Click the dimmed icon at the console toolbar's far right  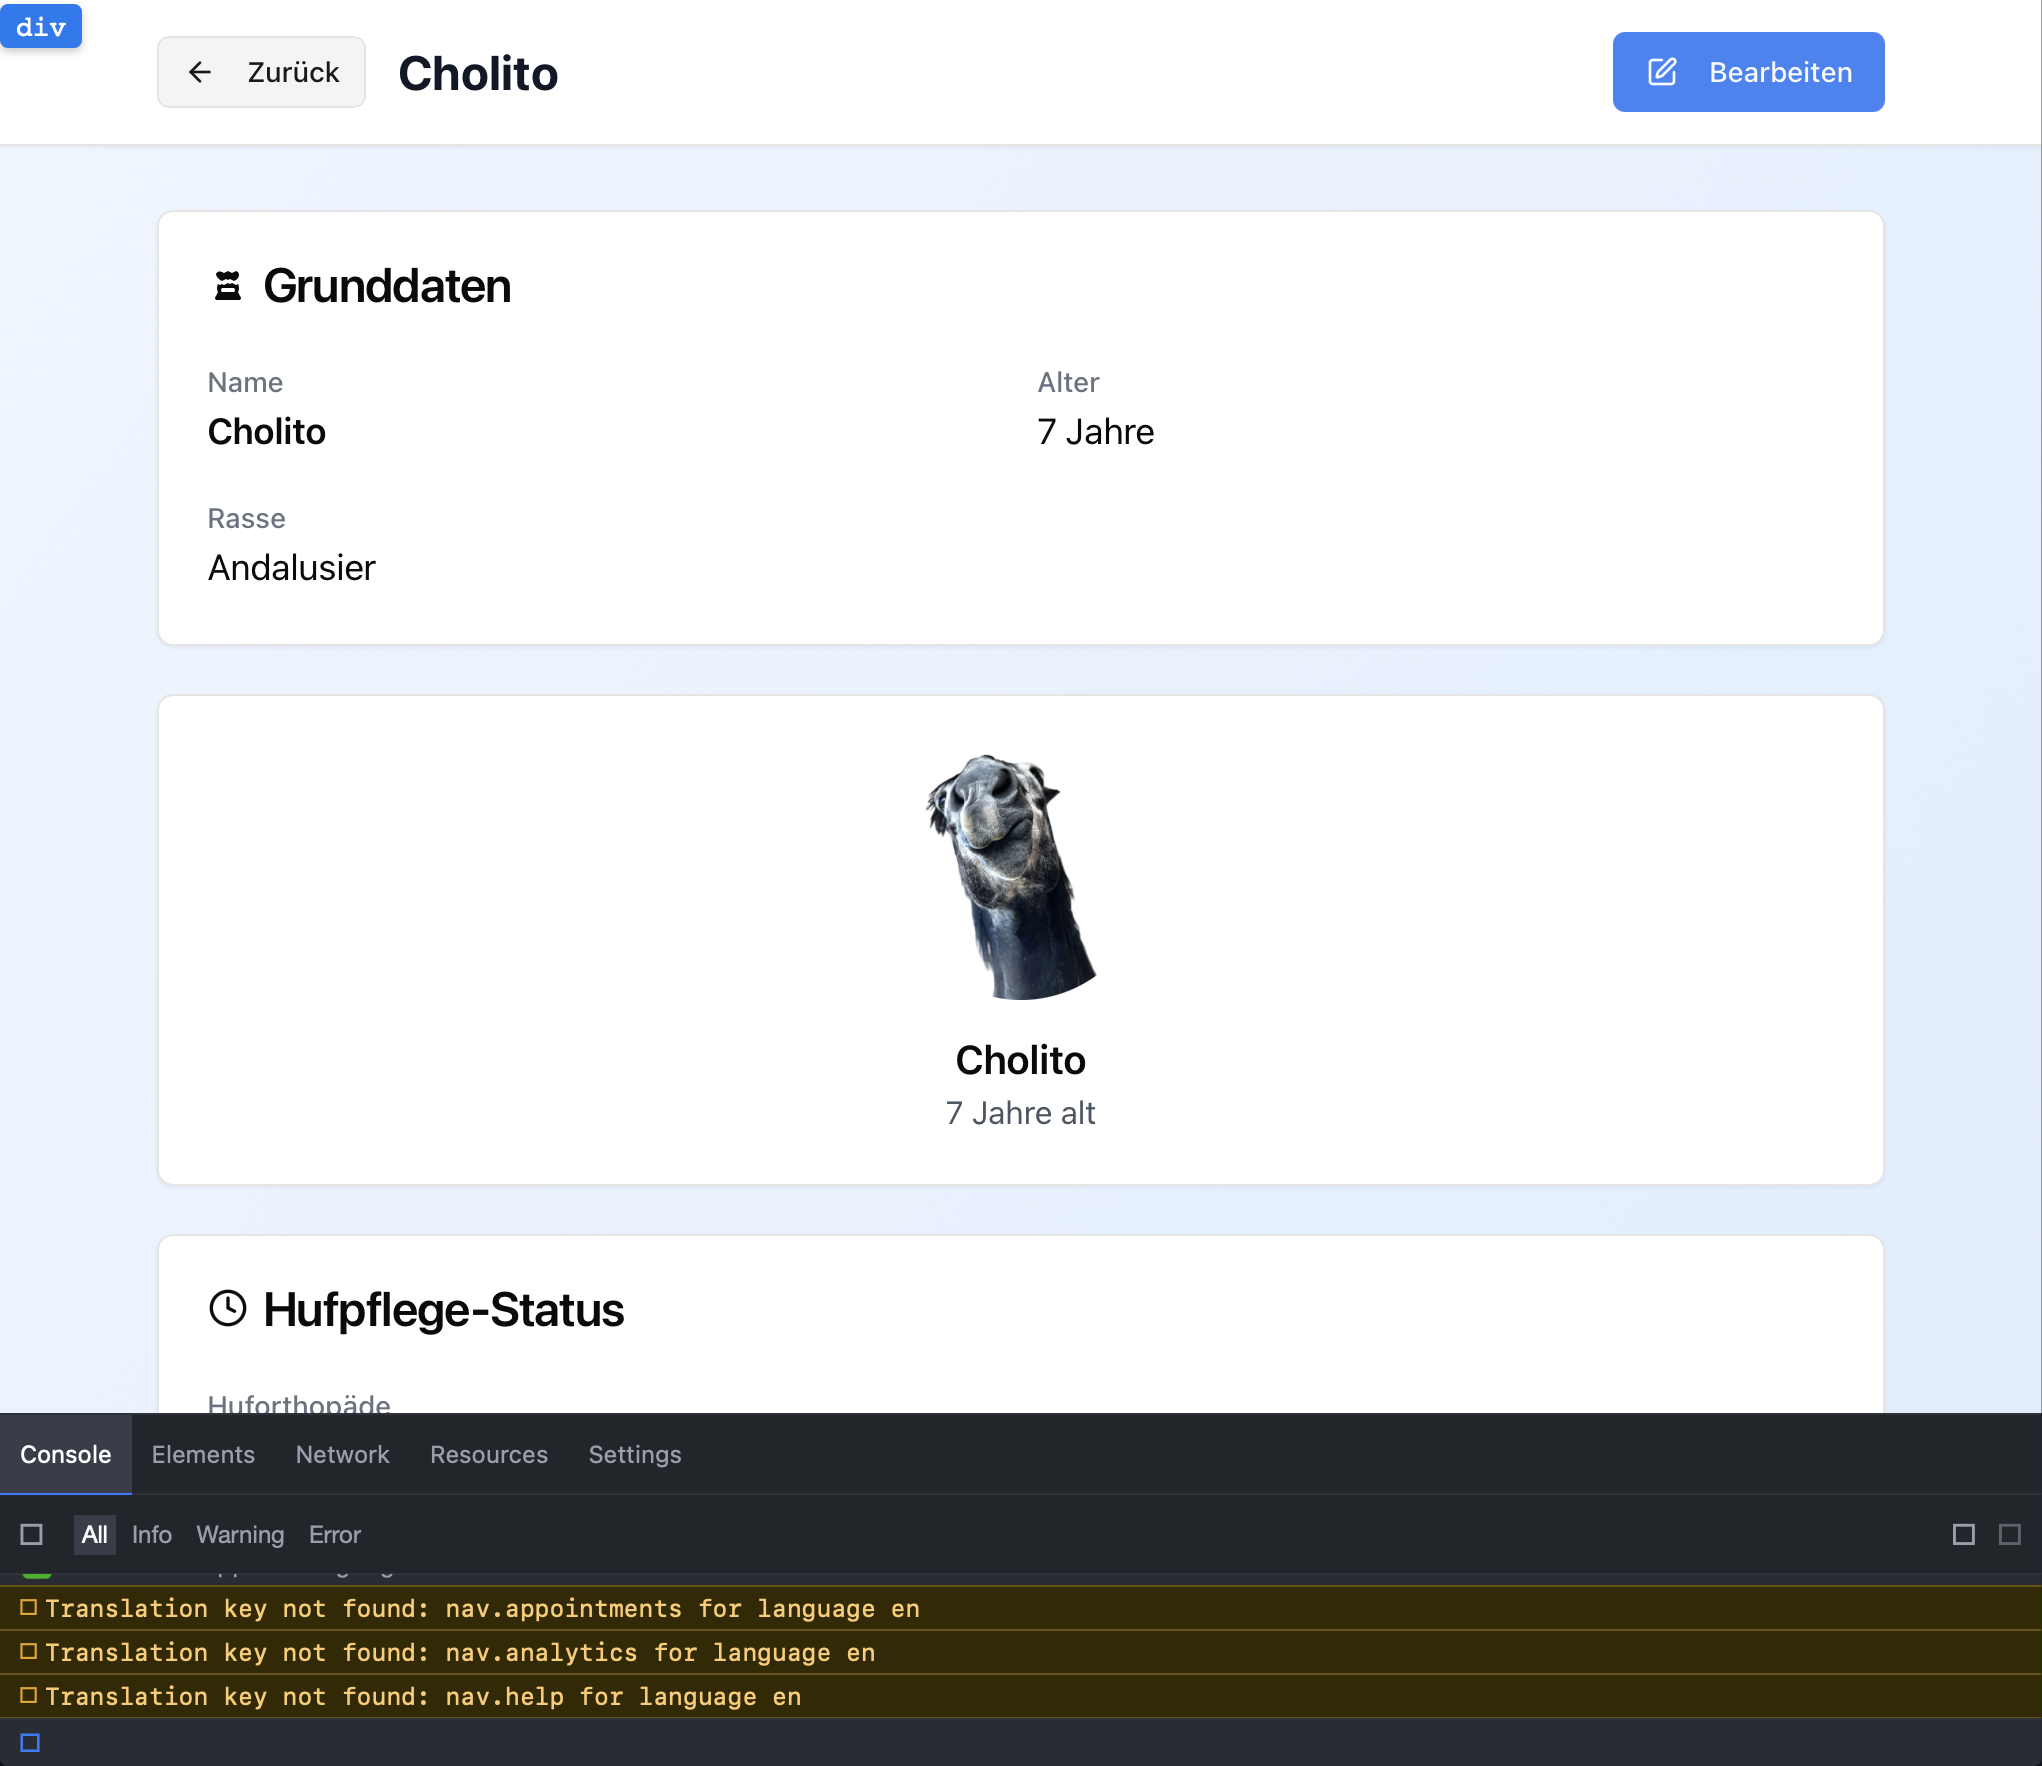[x=2010, y=1534]
